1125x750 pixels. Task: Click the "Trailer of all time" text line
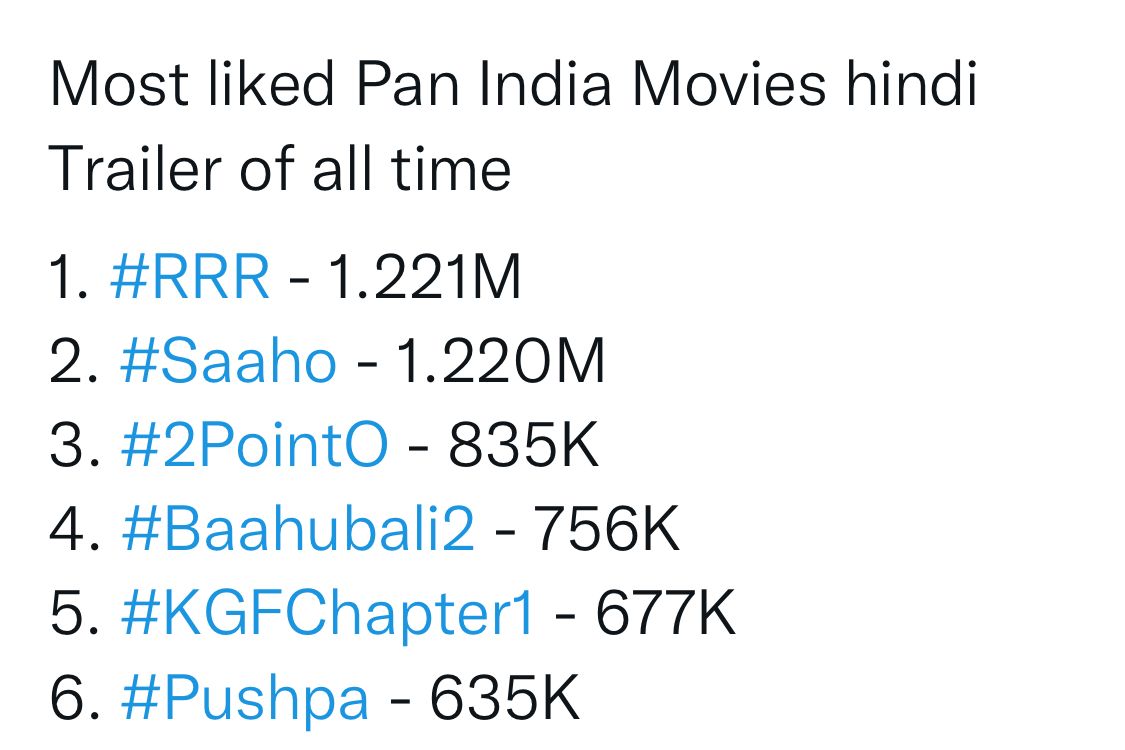point(280,167)
